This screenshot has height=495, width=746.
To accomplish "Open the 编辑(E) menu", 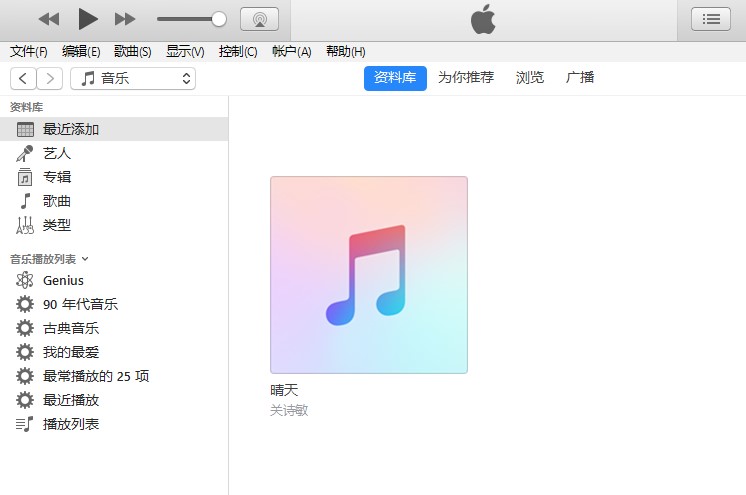I will coord(81,51).
